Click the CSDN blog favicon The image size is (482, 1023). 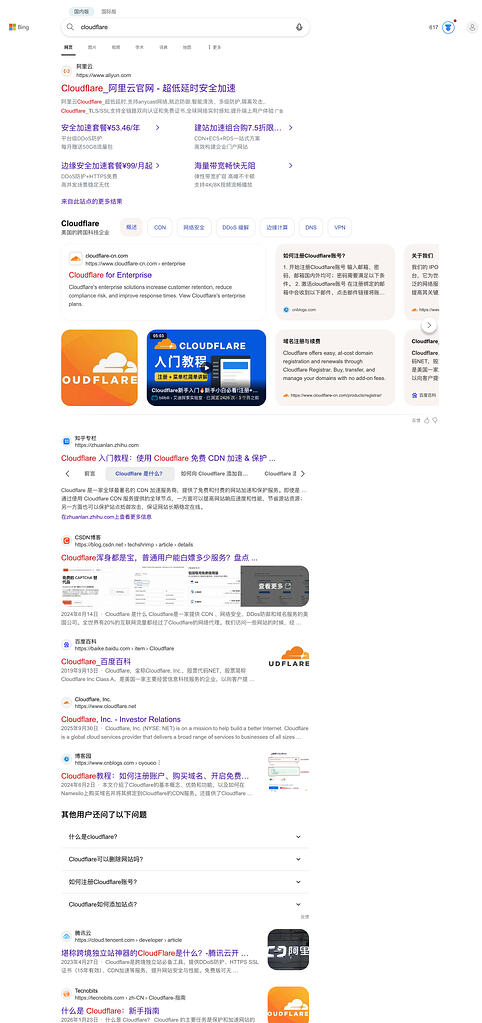click(x=67, y=540)
